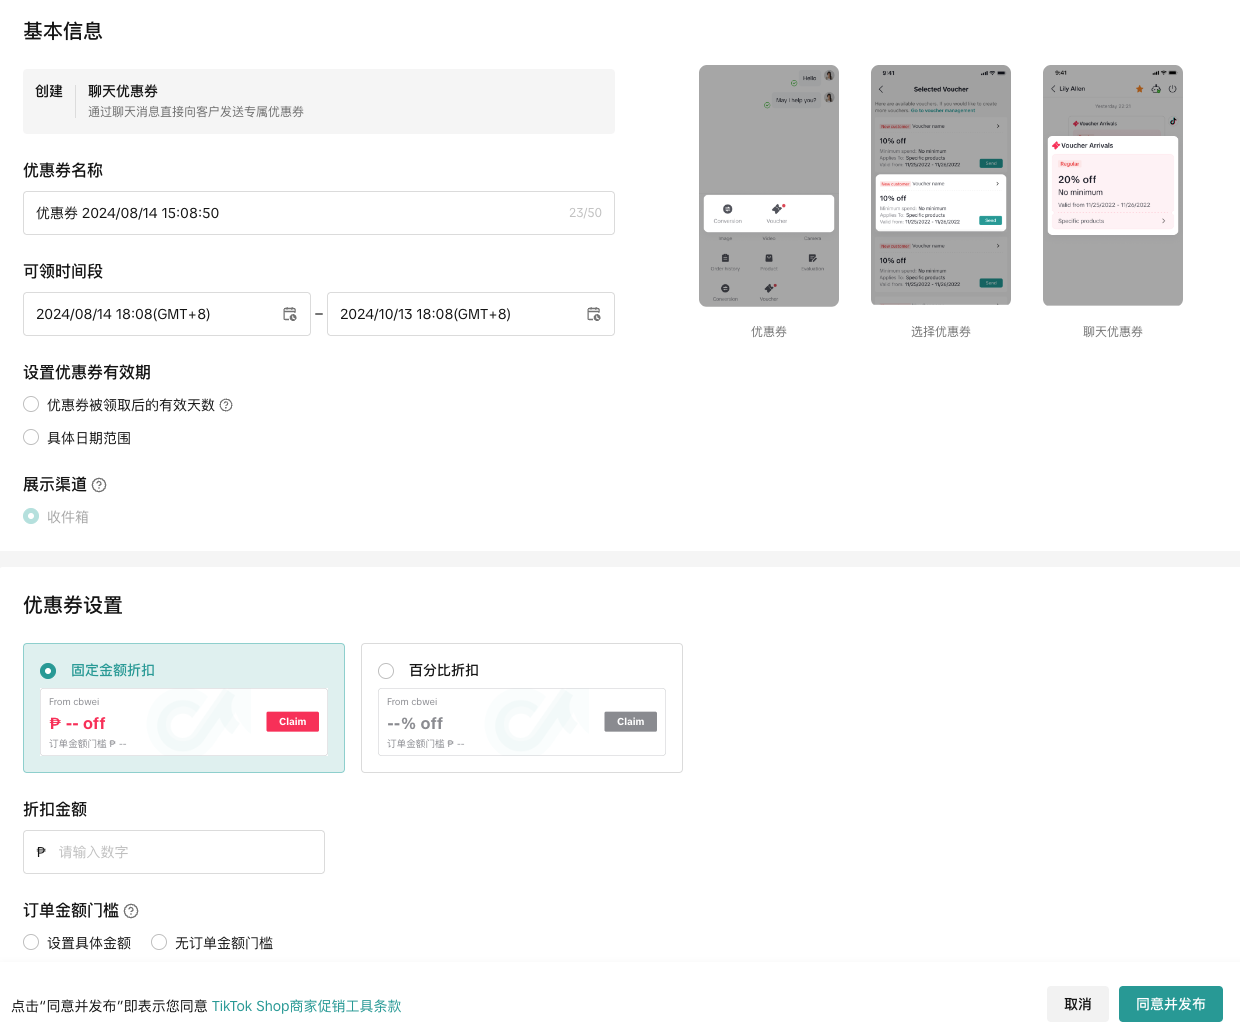Click the 取消 button

[x=1077, y=1004]
